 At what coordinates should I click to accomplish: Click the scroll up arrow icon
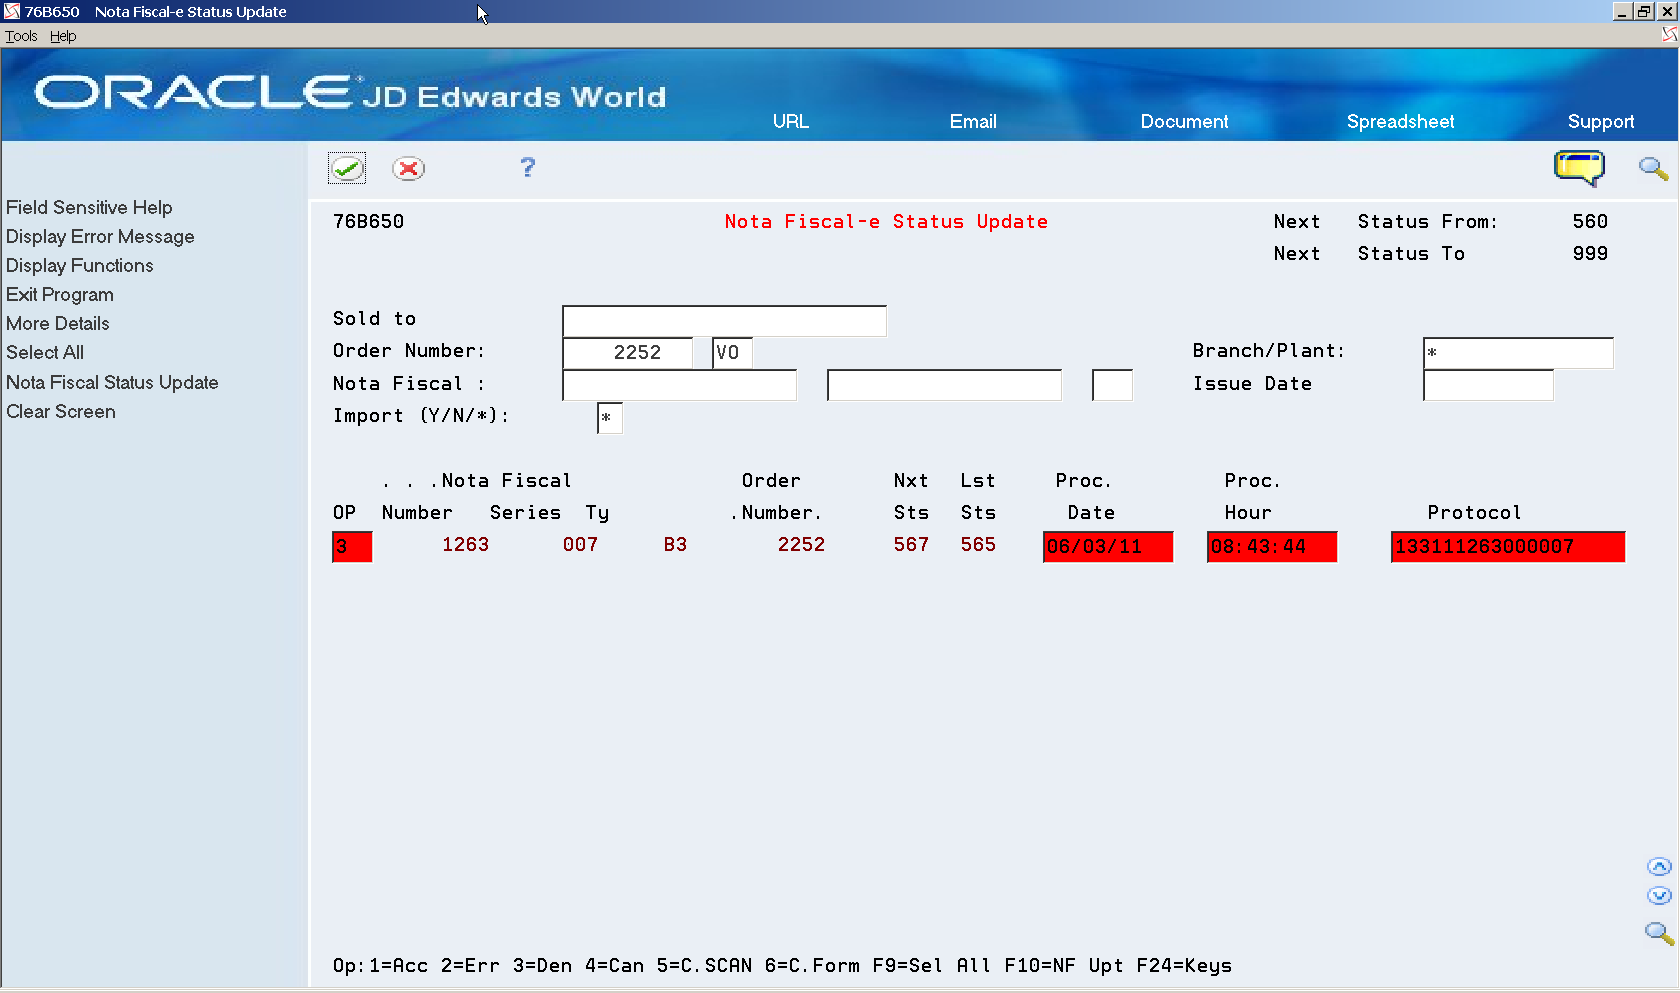(1659, 867)
